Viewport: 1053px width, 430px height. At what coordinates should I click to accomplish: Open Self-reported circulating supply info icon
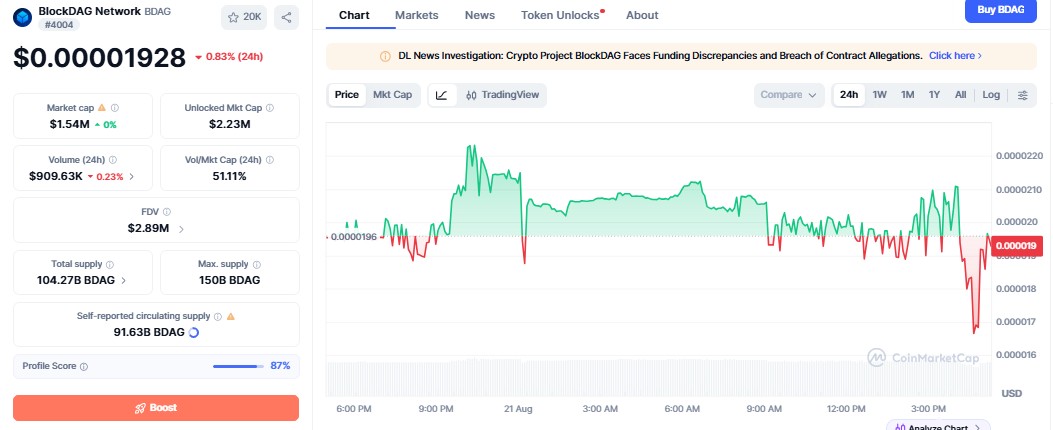point(217,316)
